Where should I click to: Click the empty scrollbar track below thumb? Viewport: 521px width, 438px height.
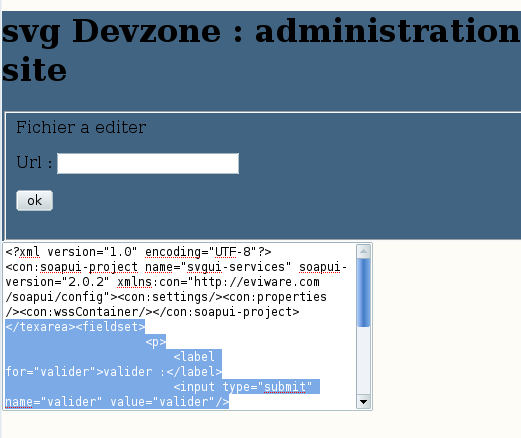click(x=363, y=361)
